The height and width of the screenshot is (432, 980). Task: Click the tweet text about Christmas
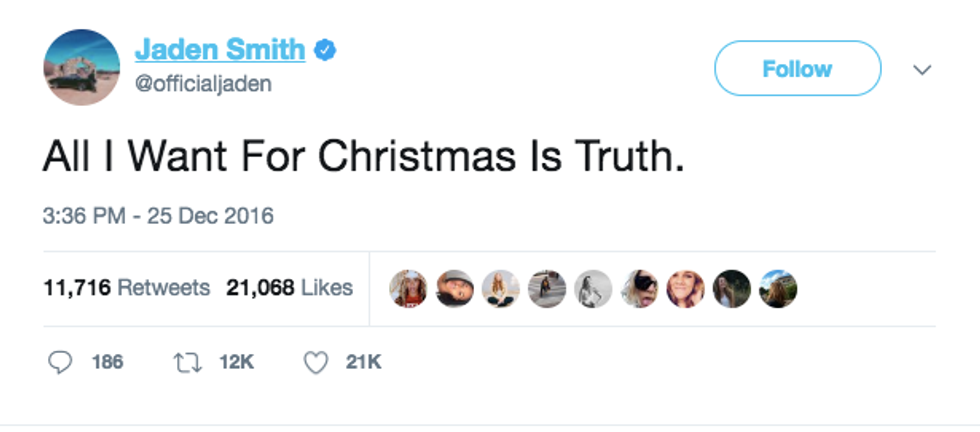(363, 159)
